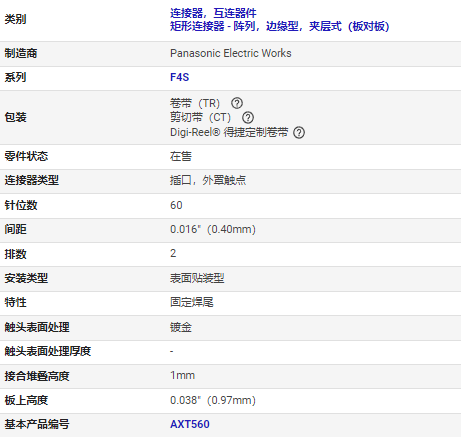Screen dimensions: 461x437
Task: Click the 包装 row label
Action: point(15,117)
